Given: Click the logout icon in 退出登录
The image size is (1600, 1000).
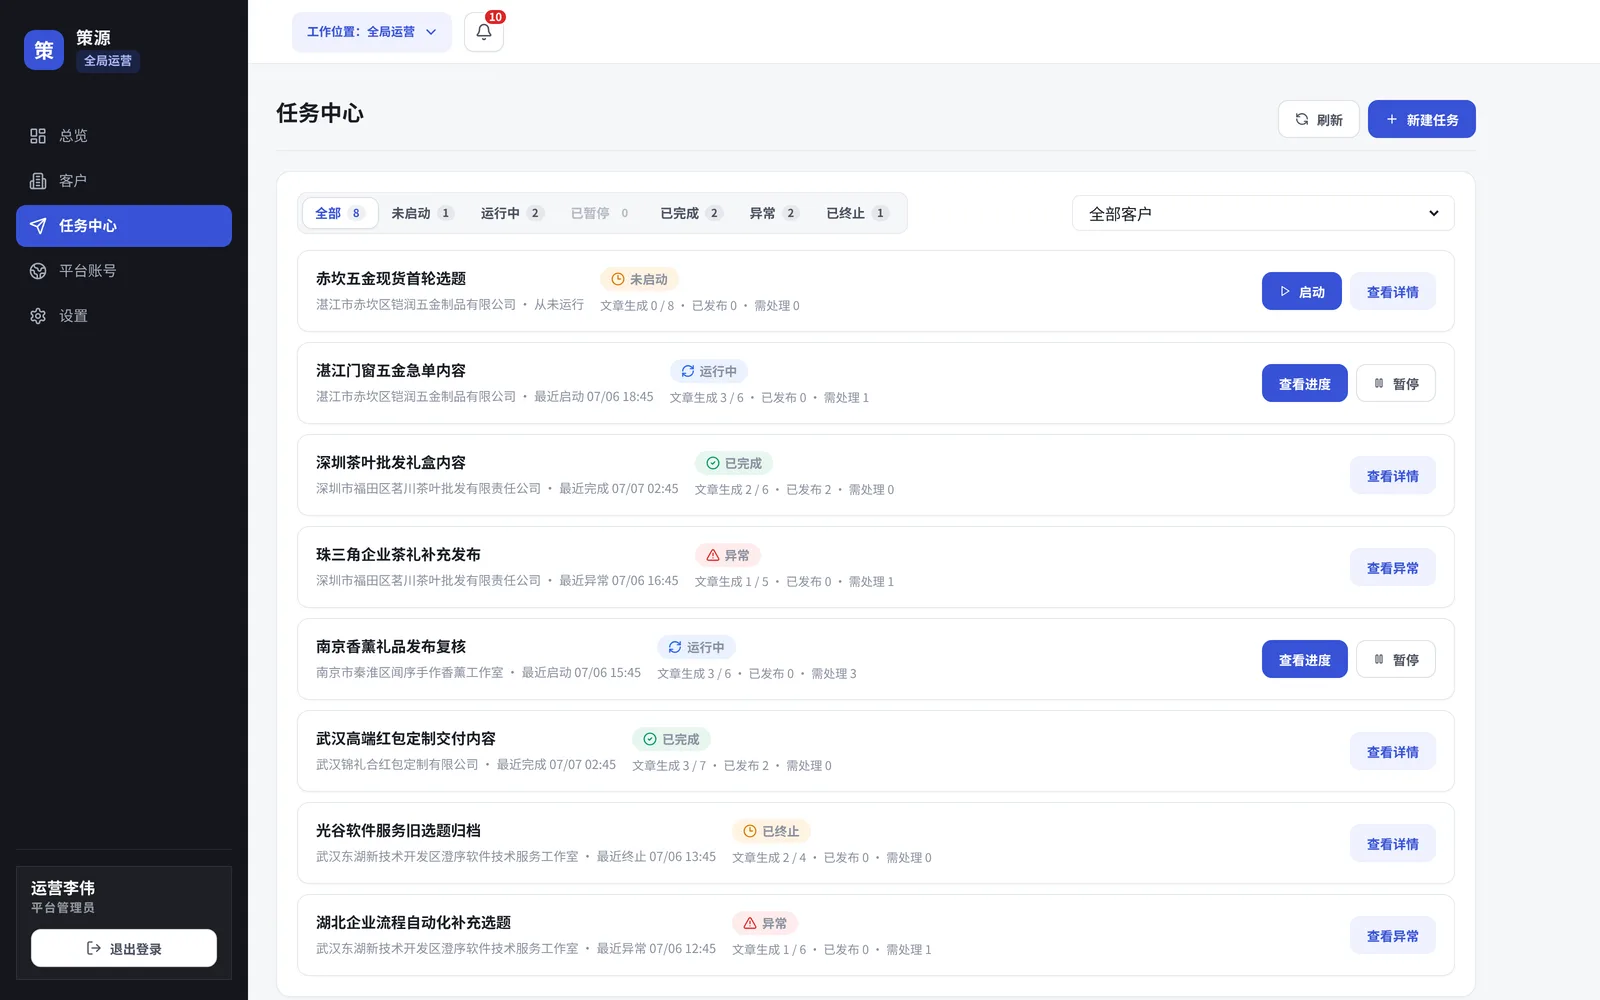Looking at the screenshot, I should coord(94,948).
